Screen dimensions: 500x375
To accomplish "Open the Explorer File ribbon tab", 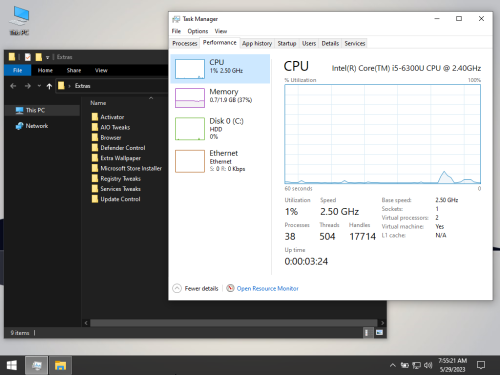I will [x=17, y=70].
